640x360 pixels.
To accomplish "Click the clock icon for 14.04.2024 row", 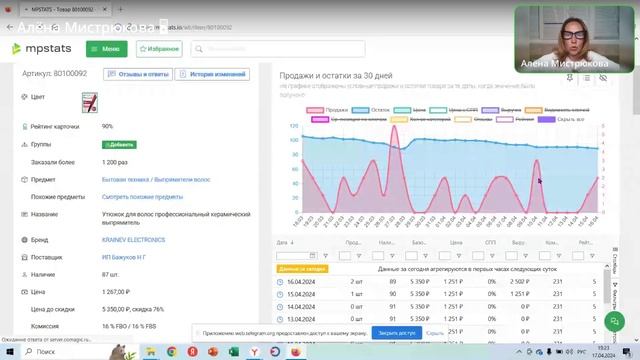I will (280, 307).
